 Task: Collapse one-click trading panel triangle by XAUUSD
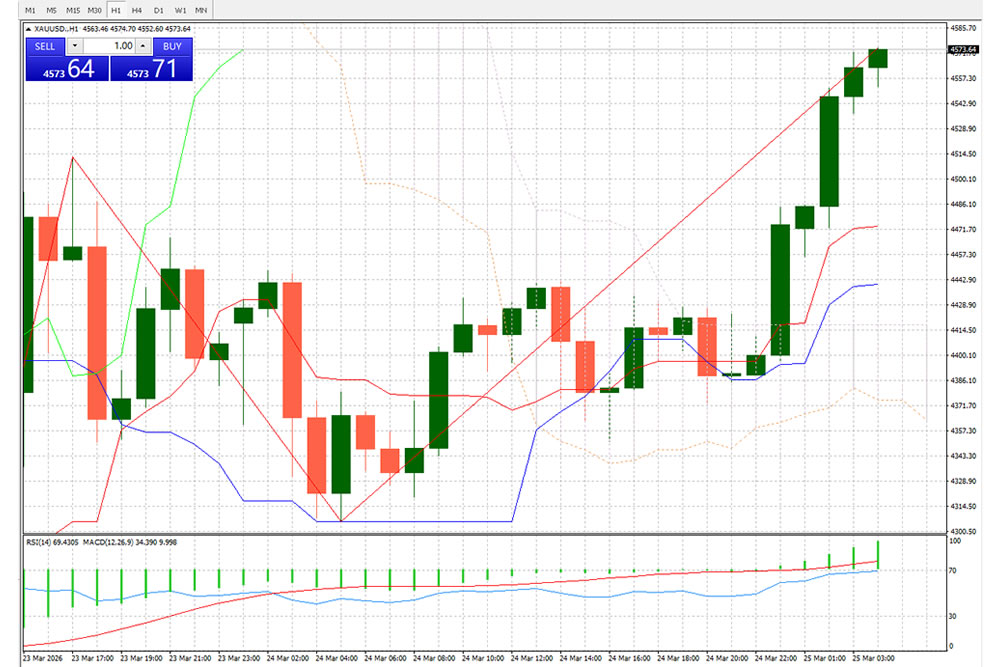click(x=28, y=29)
